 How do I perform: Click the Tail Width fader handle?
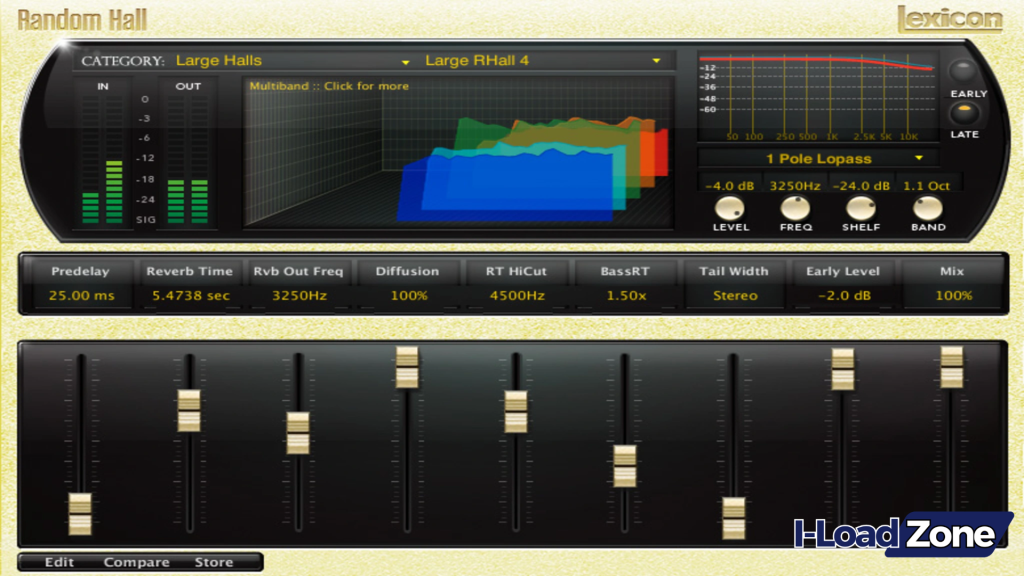point(734,519)
